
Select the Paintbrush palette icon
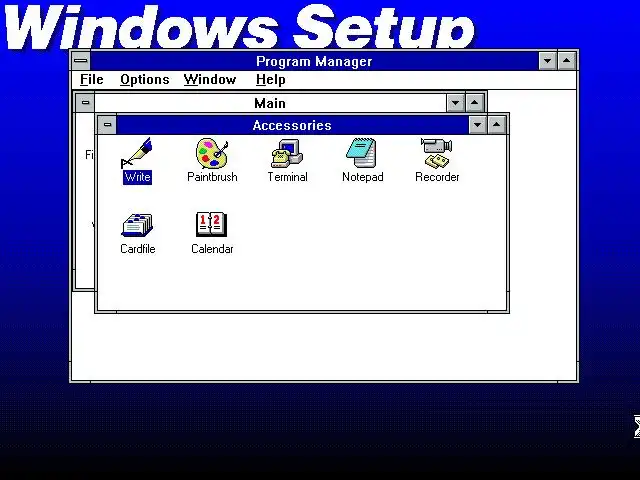[212, 153]
